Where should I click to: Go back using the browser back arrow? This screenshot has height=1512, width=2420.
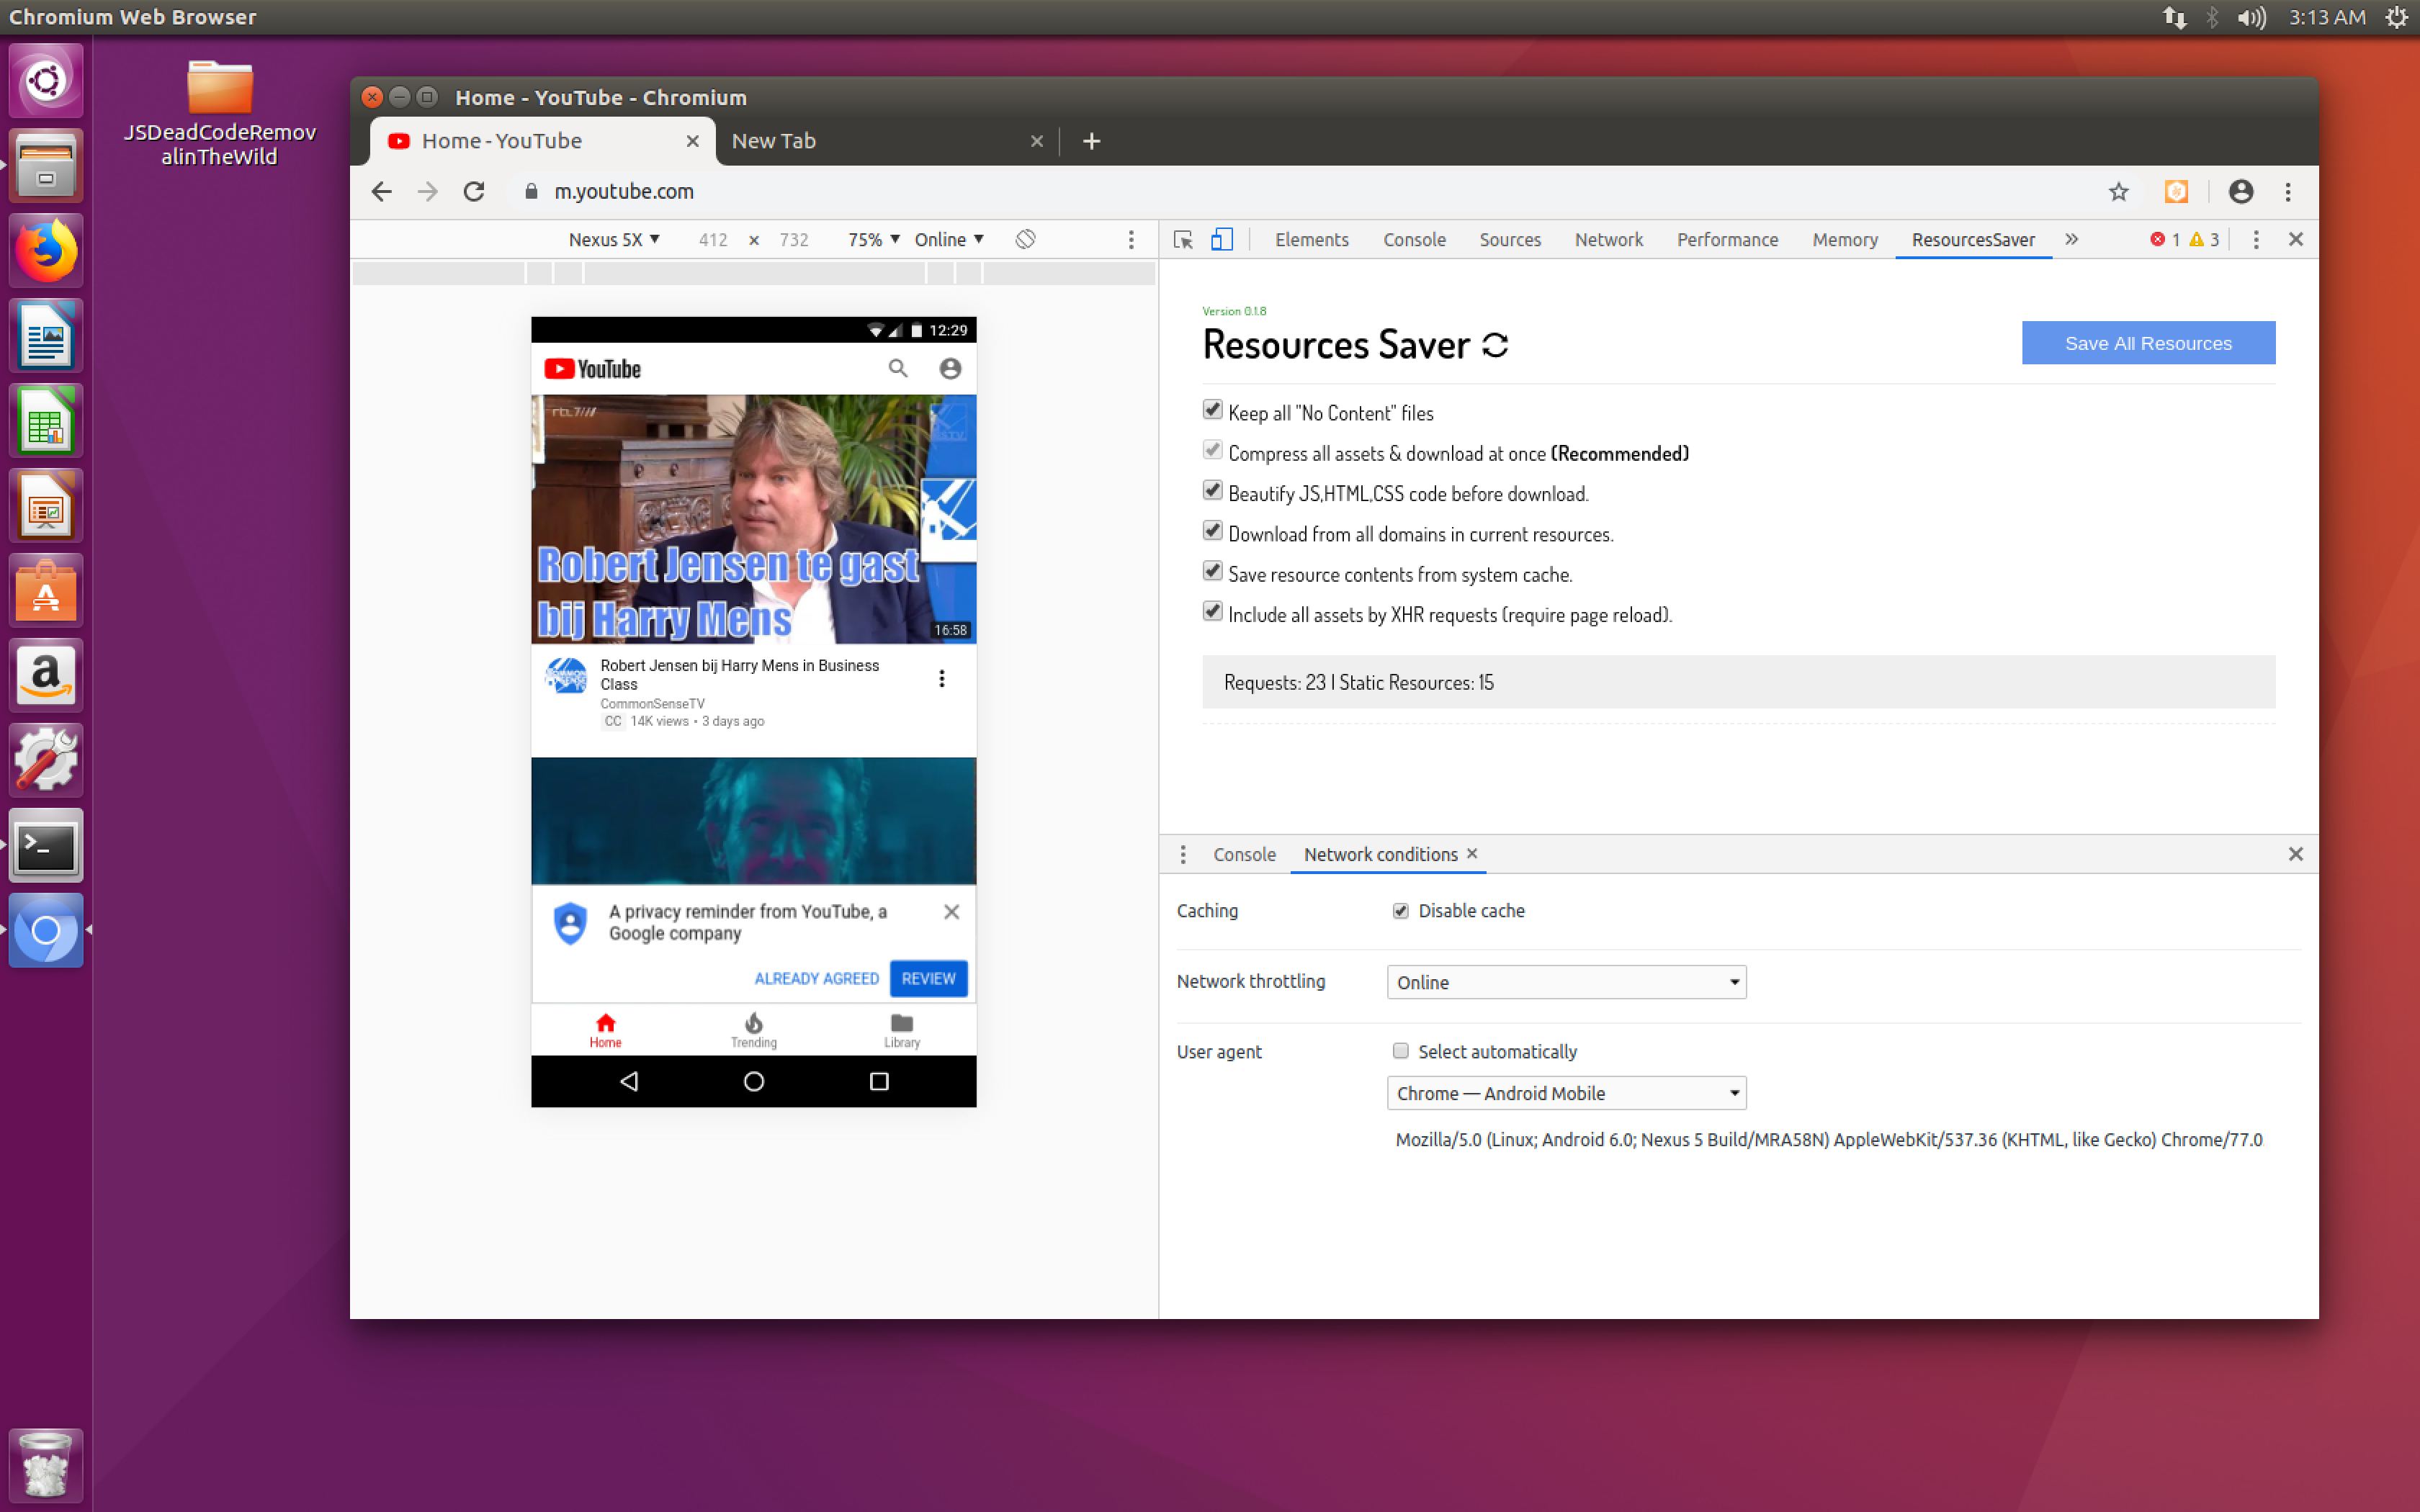pos(381,191)
